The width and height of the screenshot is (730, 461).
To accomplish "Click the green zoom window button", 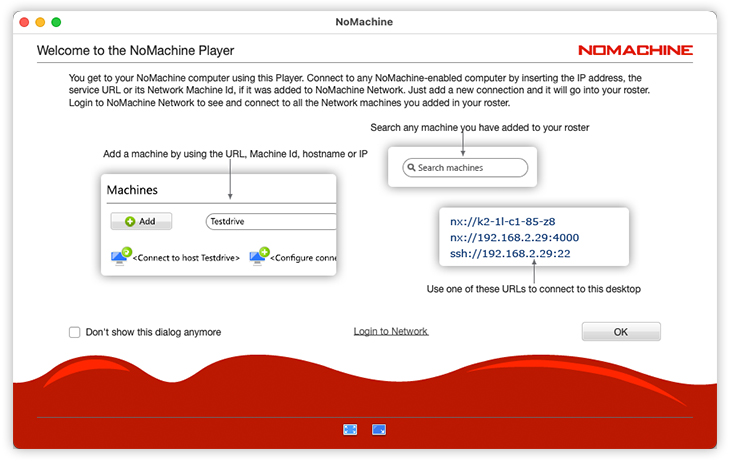I will click(x=57, y=21).
